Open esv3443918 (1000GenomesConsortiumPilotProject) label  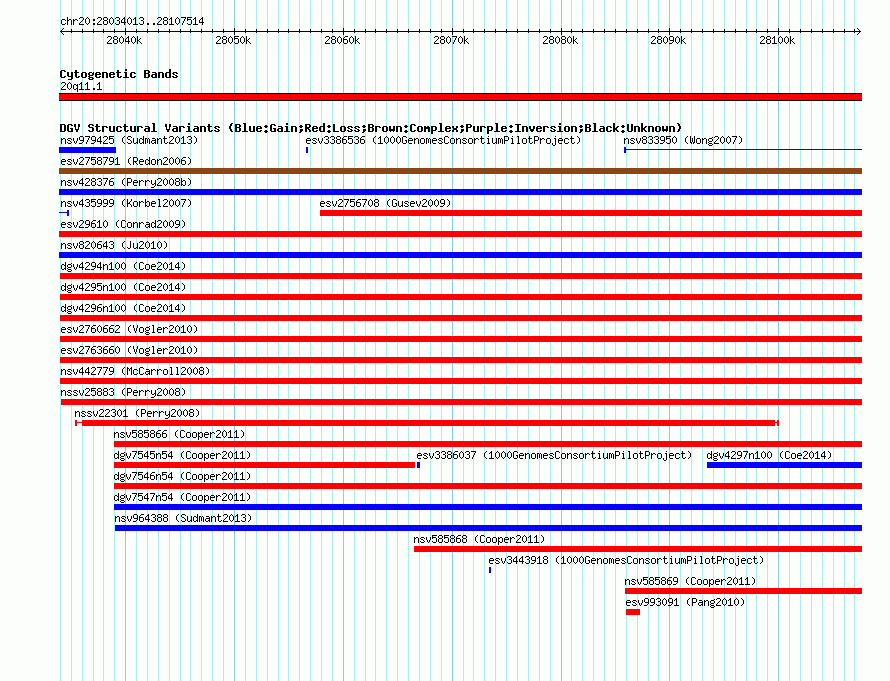point(626,560)
